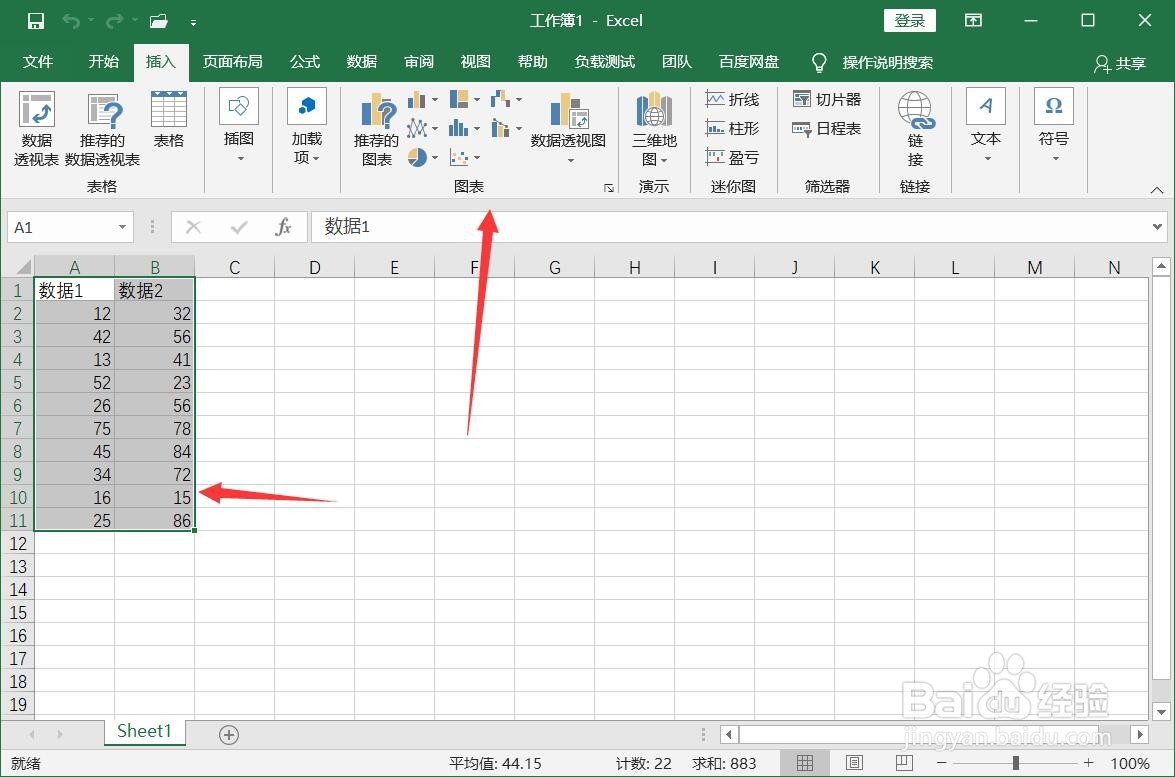Open the Illustrations (插图) dropdown
Screen dimensions: 1175x777
(x=239, y=126)
